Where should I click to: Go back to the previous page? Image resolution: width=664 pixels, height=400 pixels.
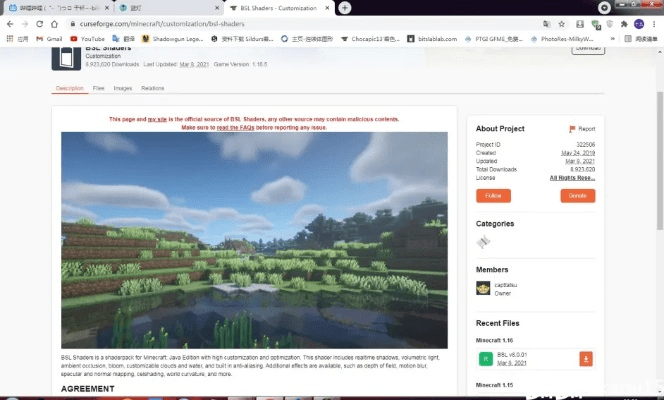[x=9, y=23]
